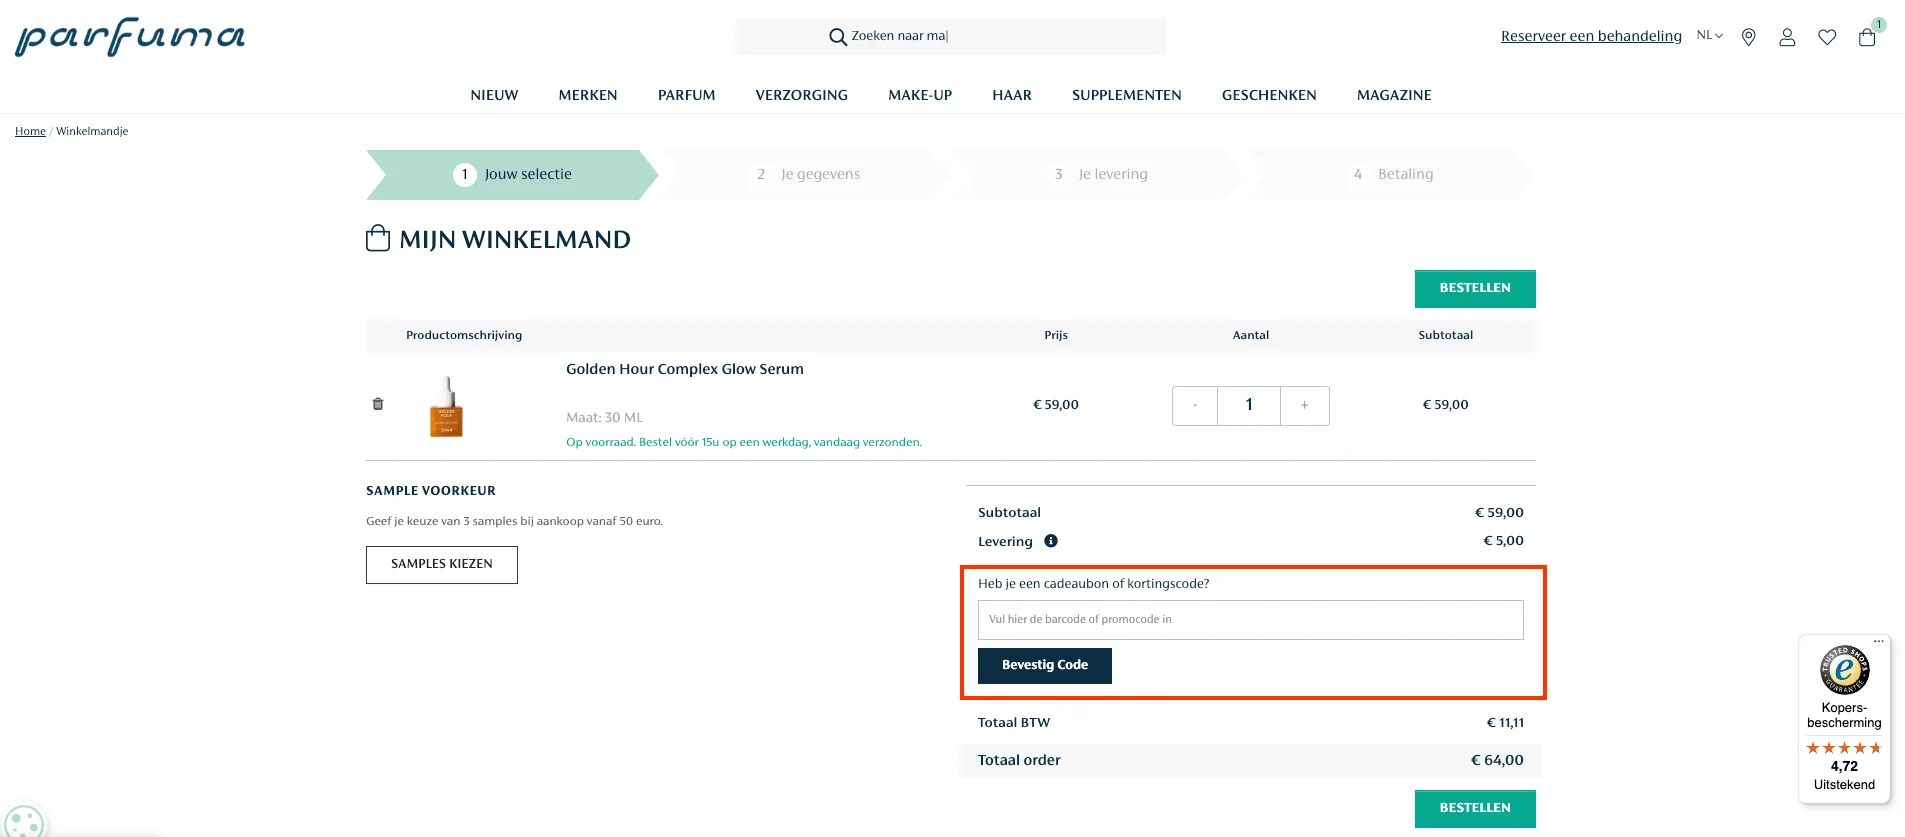The height and width of the screenshot is (837, 1905).
Task: Click the Maat: 30 ML text
Action: [605, 418]
